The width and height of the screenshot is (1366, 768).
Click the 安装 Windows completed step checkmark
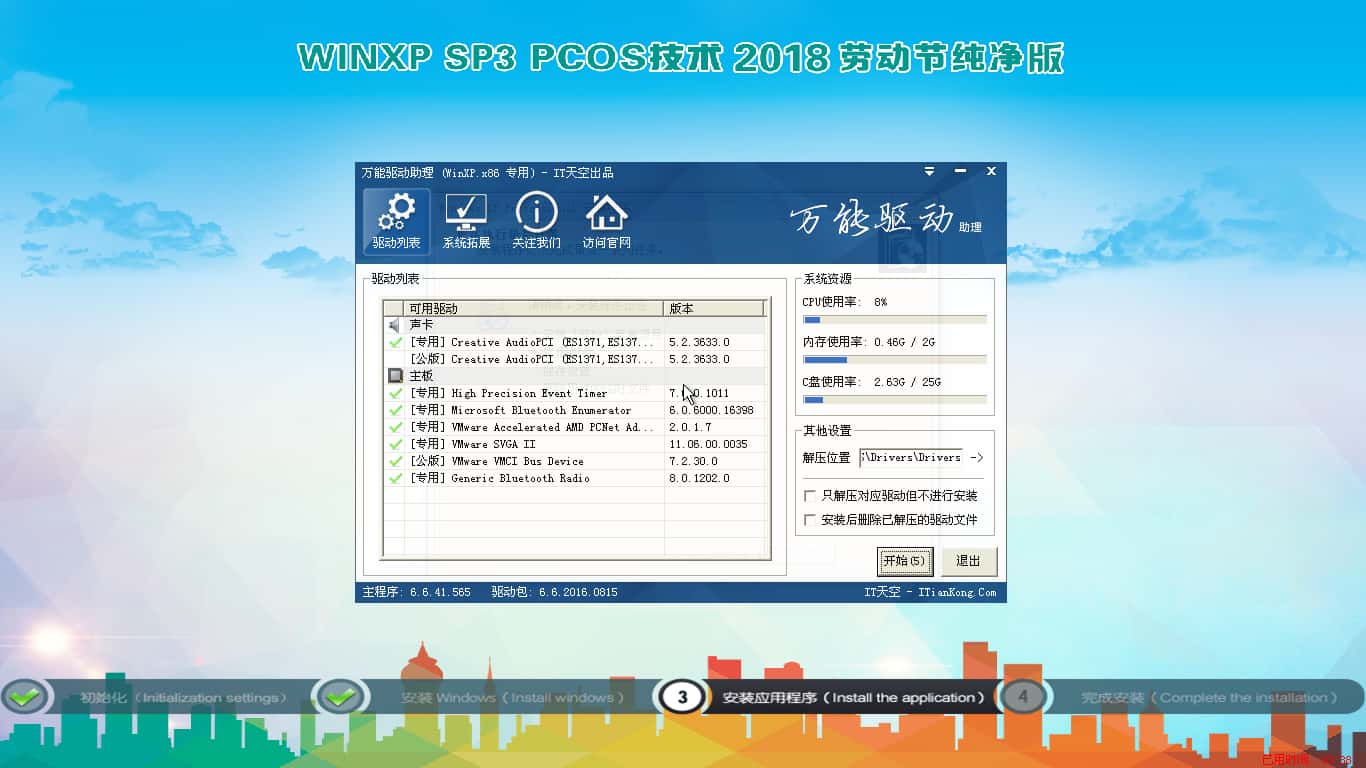(341, 696)
